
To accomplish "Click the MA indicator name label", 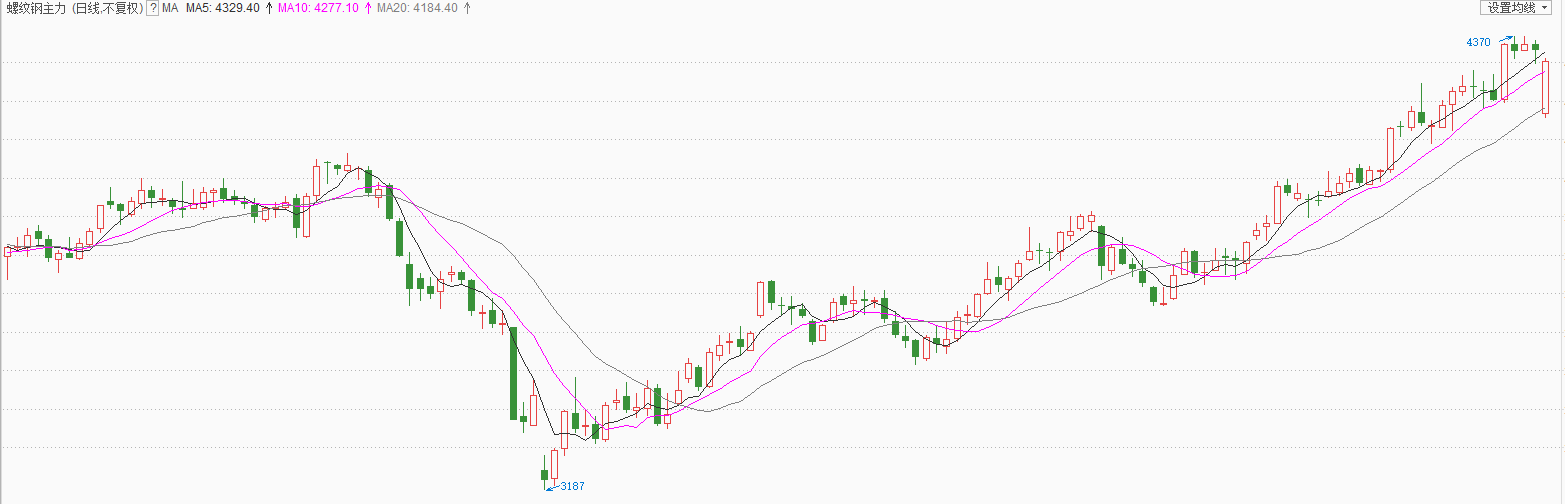I will coord(170,8).
